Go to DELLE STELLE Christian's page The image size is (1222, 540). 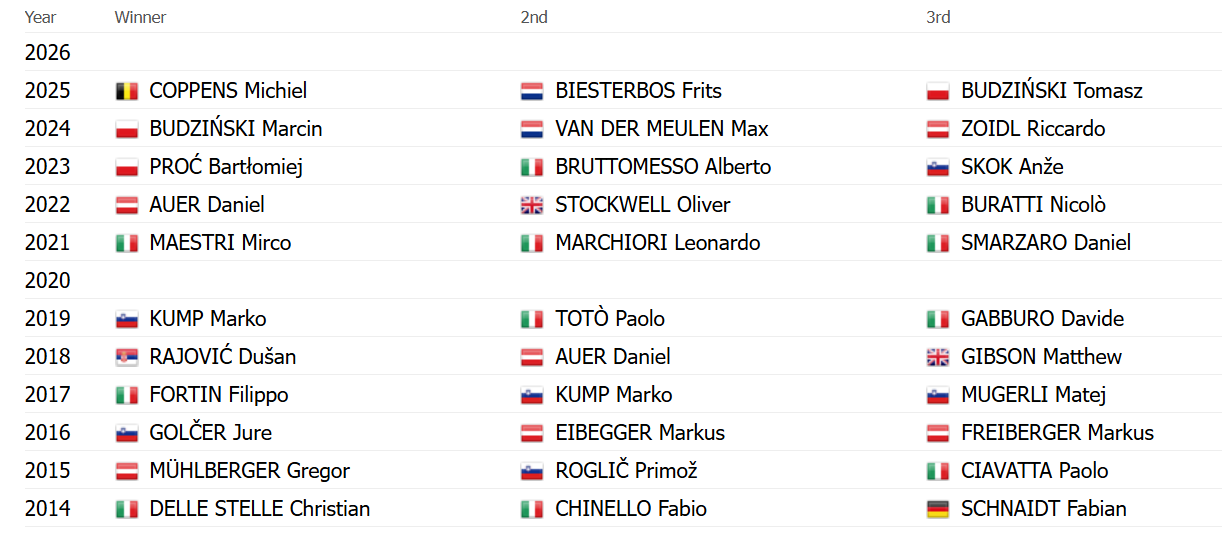coord(259,509)
